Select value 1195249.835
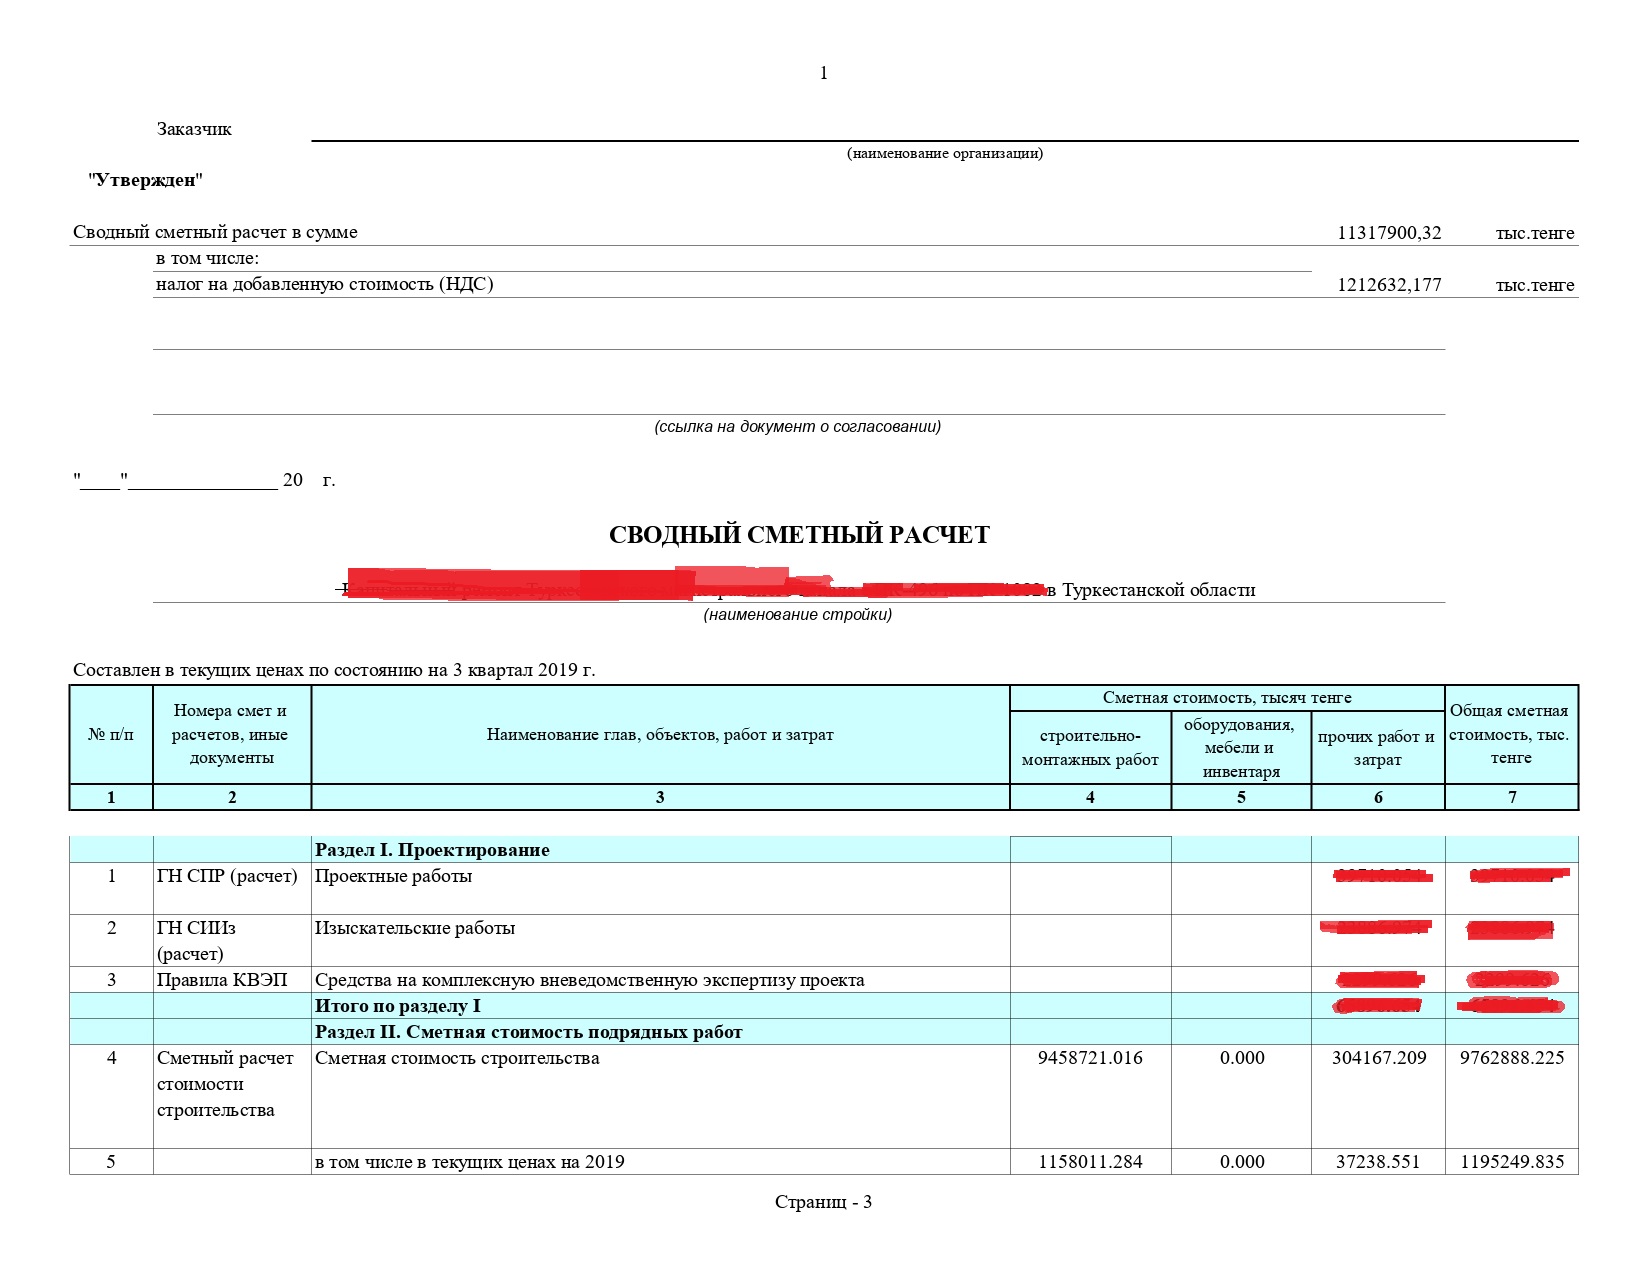The width and height of the screenshot is (1650, 1275). (x=1512, y=1162)
